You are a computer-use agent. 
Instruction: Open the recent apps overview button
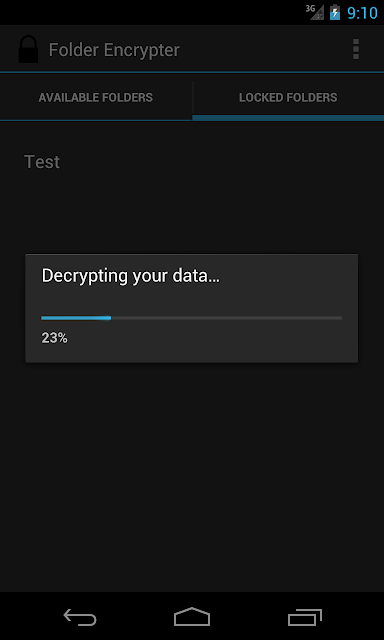pyautogui.click(x=304, y=617)
